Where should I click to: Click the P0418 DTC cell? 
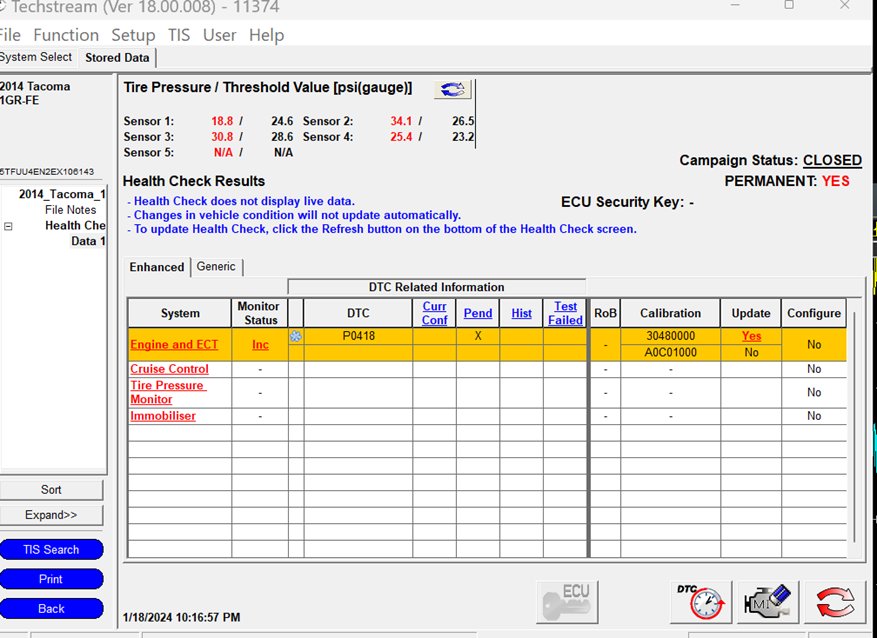359,336
